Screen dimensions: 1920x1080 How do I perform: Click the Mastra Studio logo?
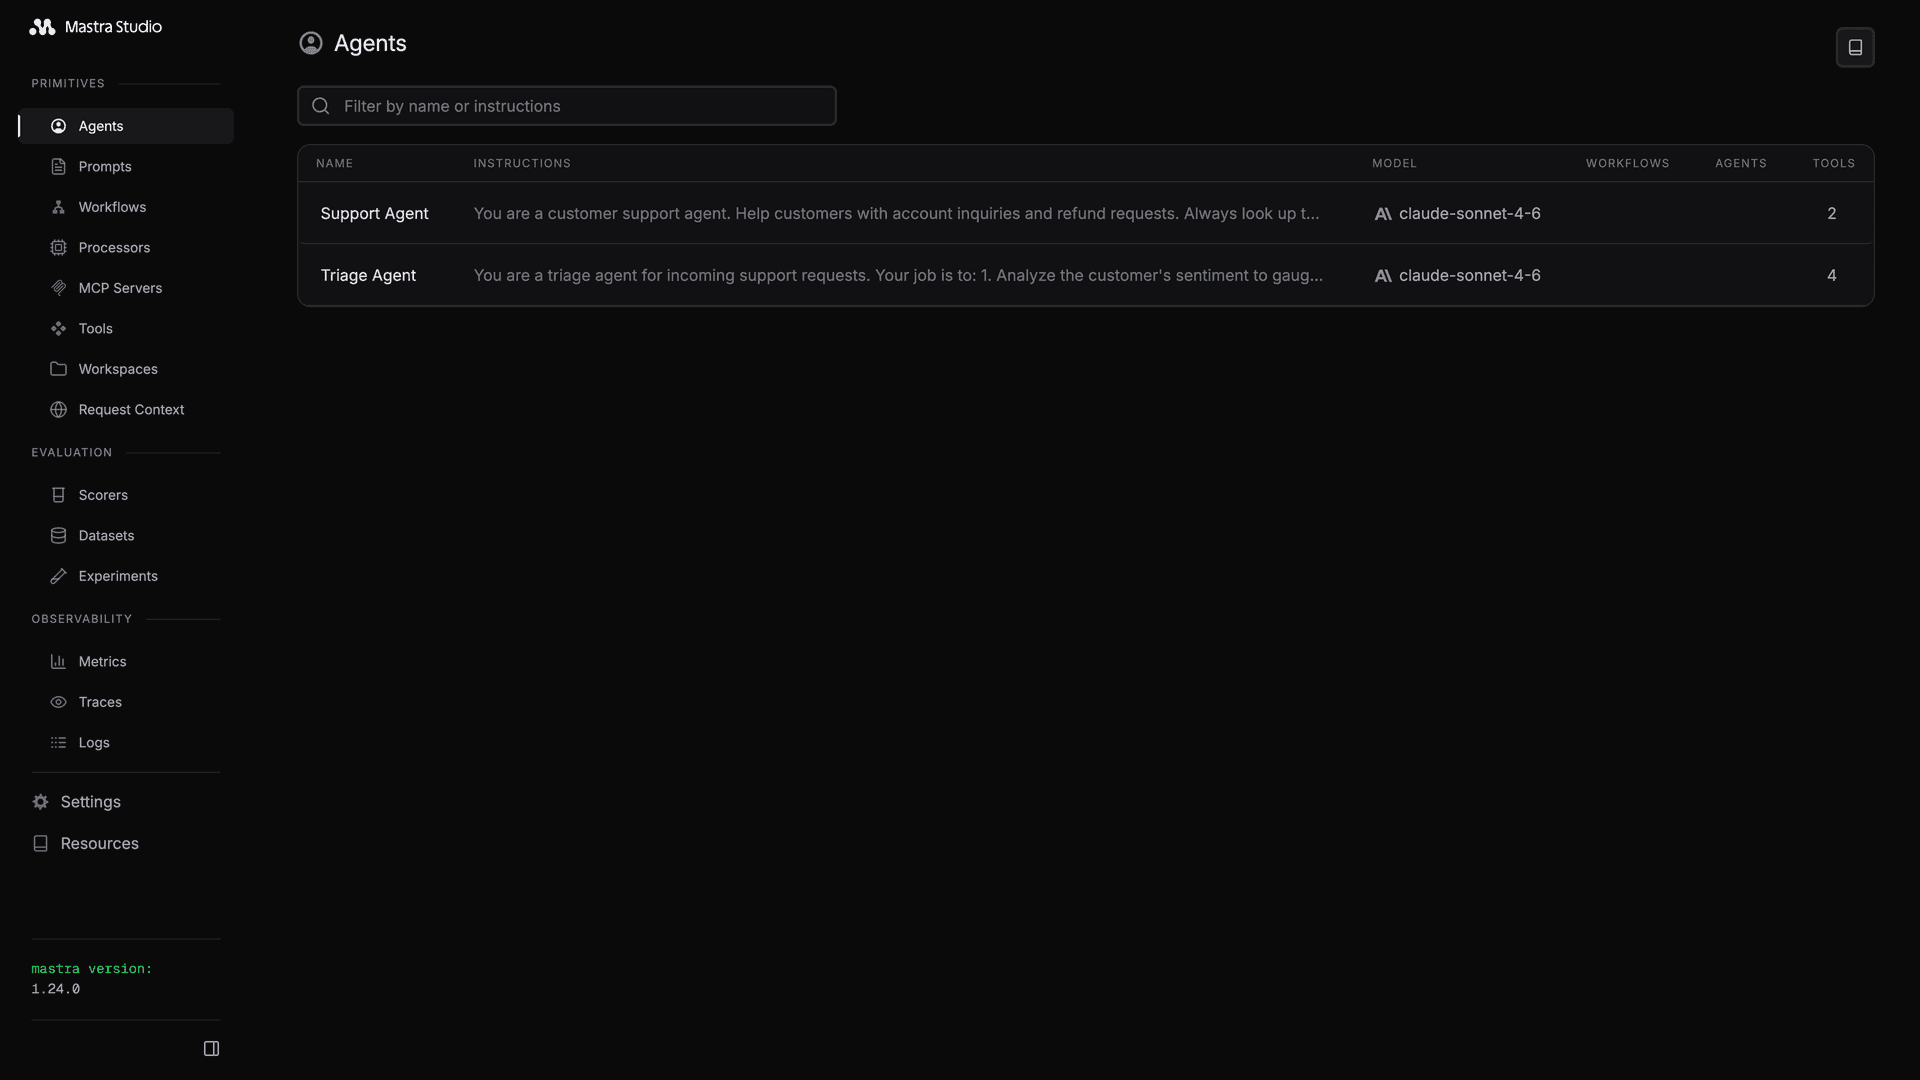(95, 27)
